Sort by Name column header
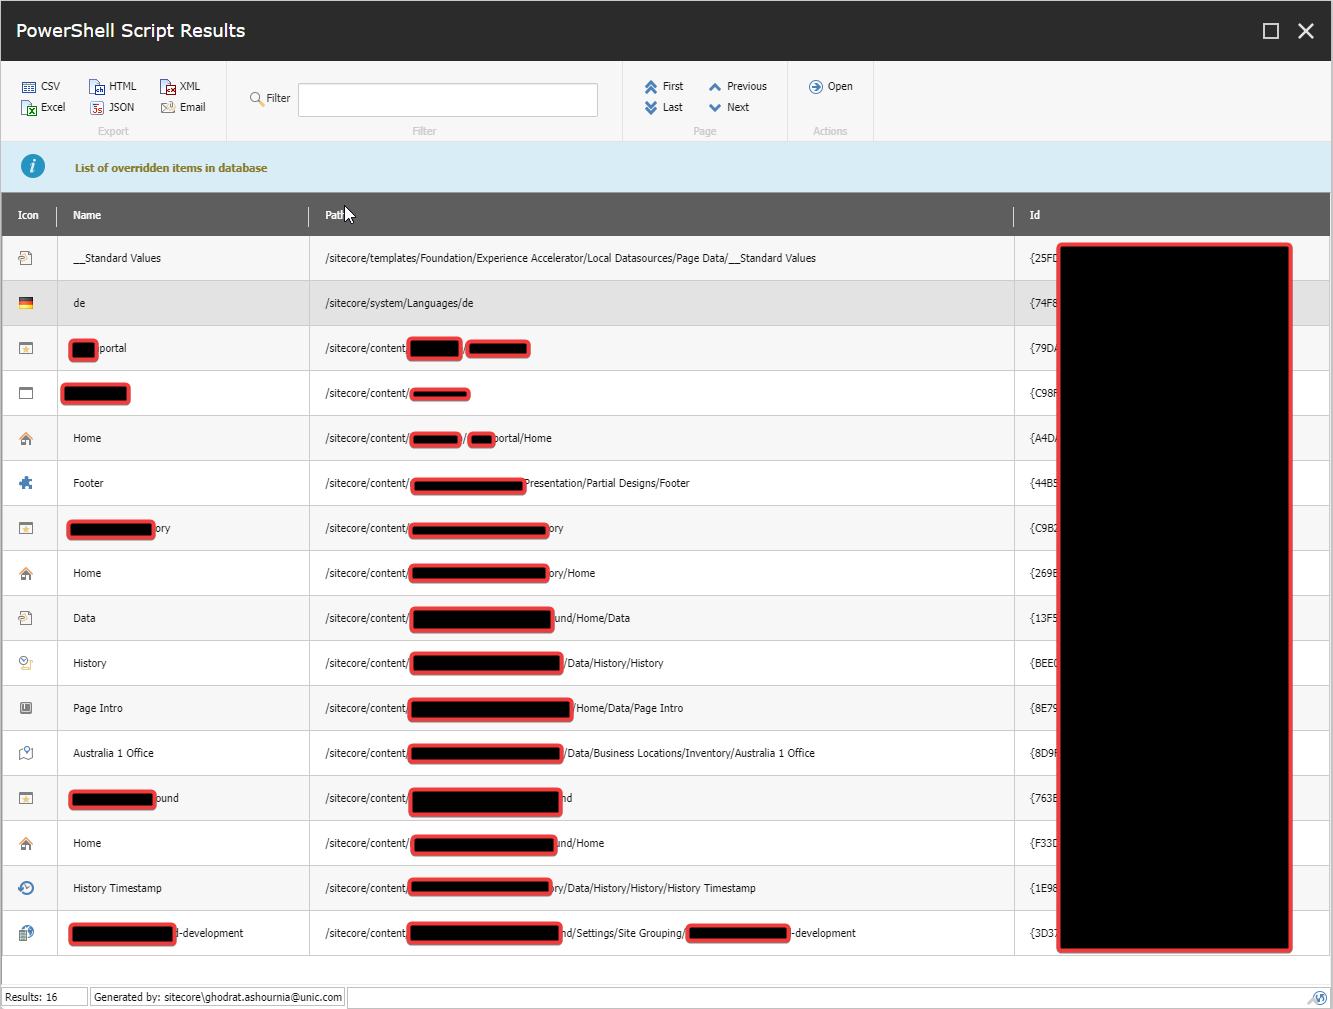1333x1009 pixels. pos(87,215)
